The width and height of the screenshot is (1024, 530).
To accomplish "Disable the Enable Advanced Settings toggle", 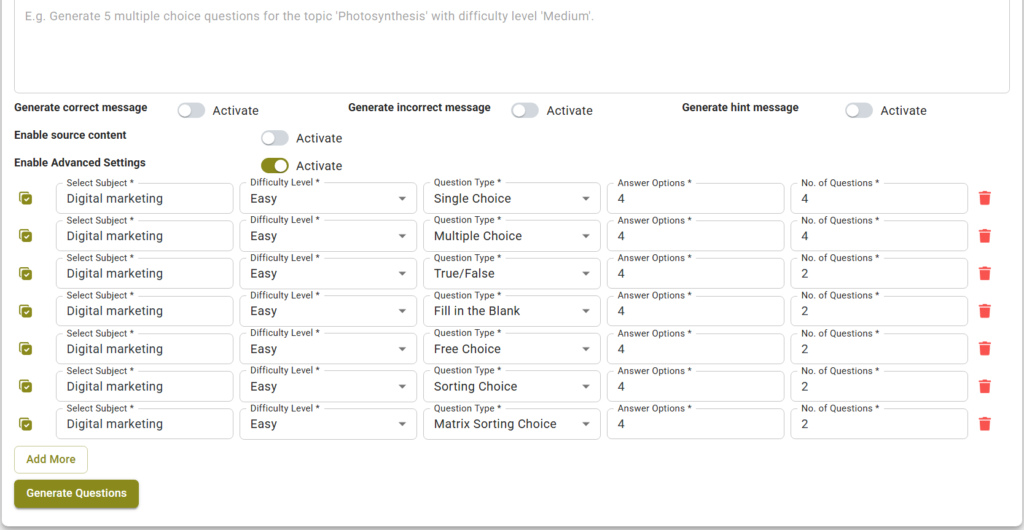I will tap(275, 166).
